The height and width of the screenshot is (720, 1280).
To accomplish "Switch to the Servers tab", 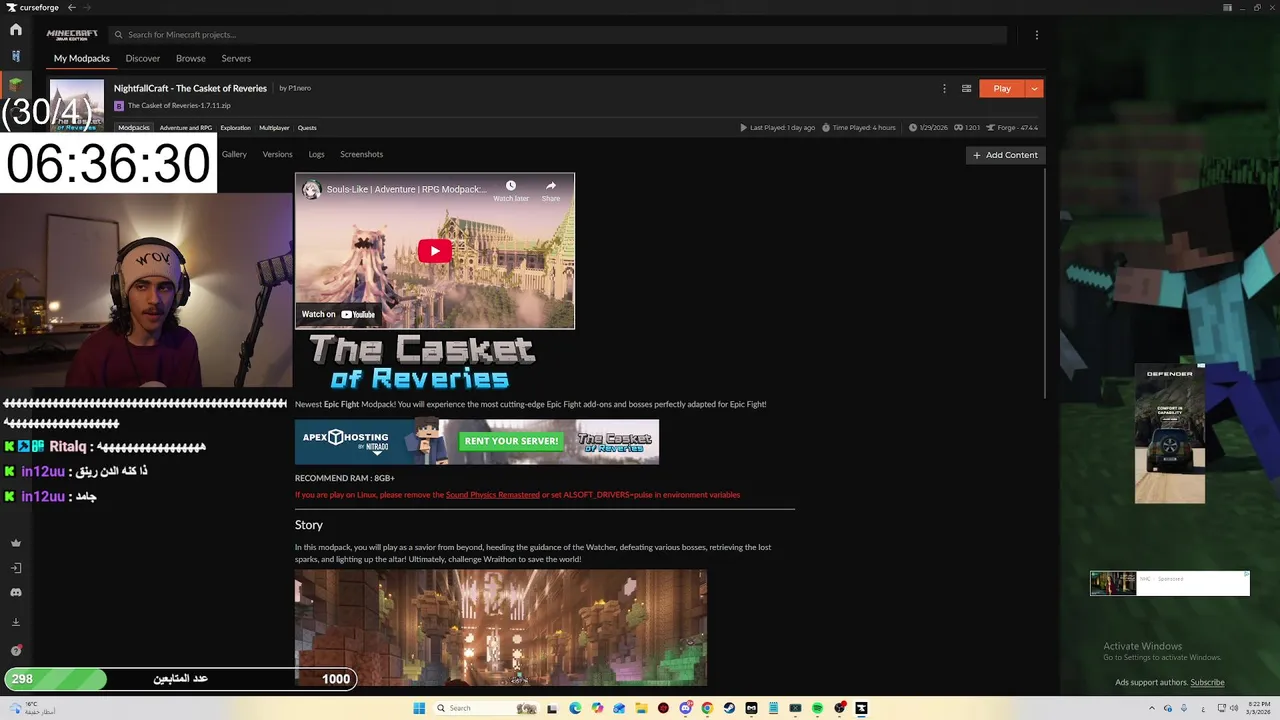I will [x=236, y=58].
